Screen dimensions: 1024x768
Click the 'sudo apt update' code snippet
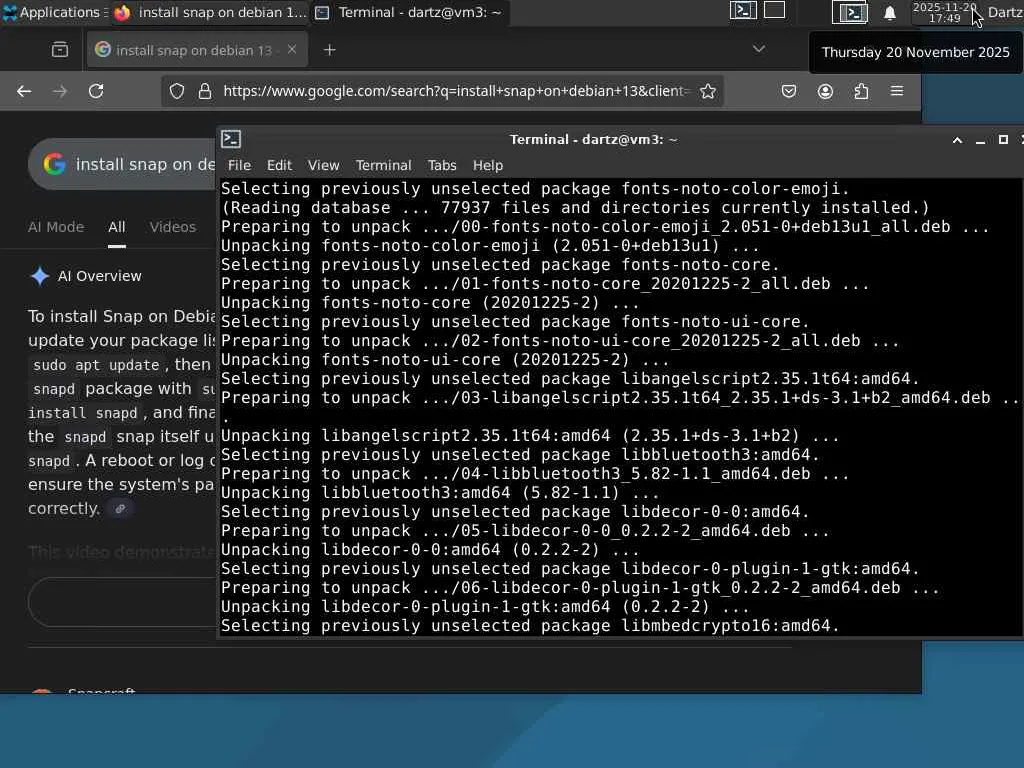click(x=96, y=365)
